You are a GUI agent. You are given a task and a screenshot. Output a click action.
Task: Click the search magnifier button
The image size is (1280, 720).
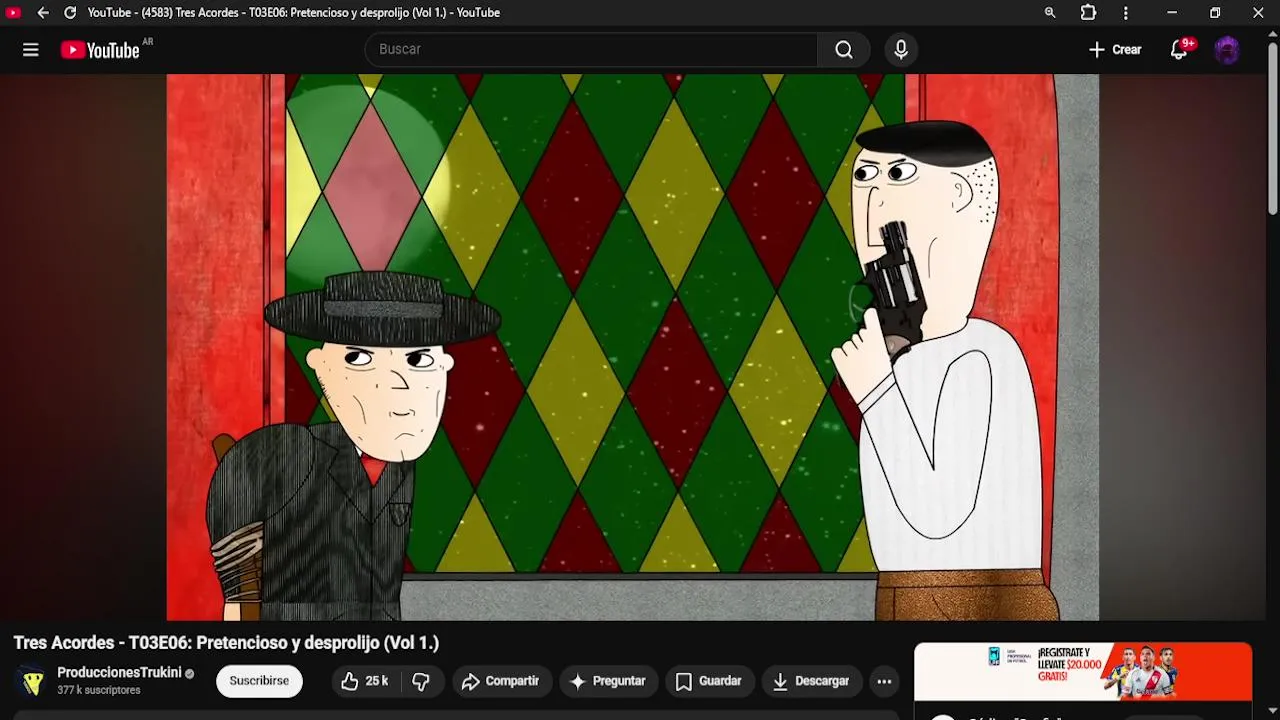pos(844,50)
